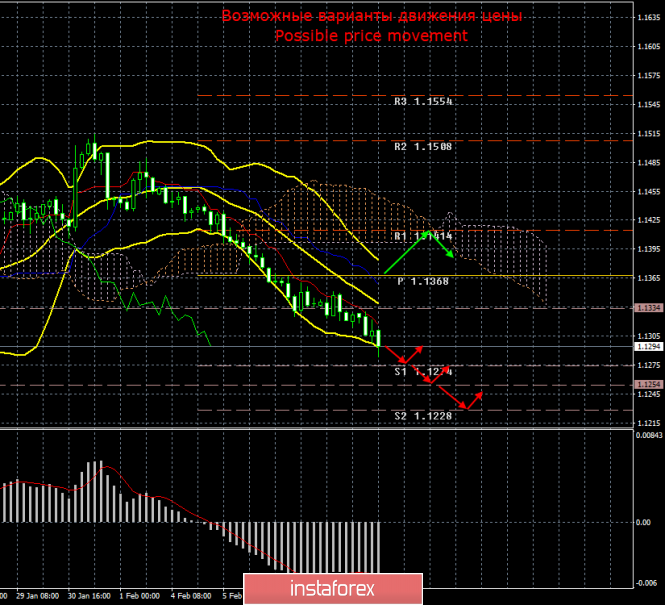Click the 1.1275 price axis value

pos(649,365)
